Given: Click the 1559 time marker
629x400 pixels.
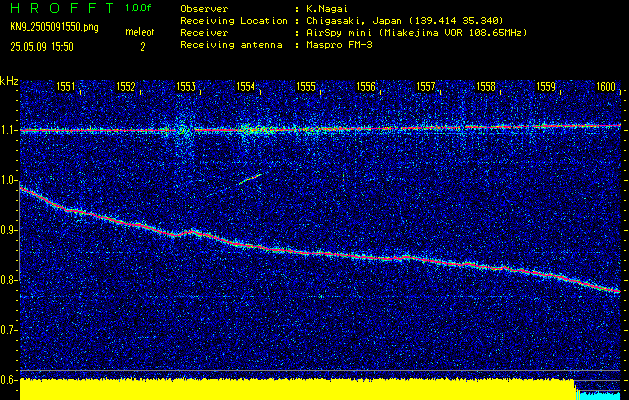Looking at the screenshot, I should tap(546, 87).
